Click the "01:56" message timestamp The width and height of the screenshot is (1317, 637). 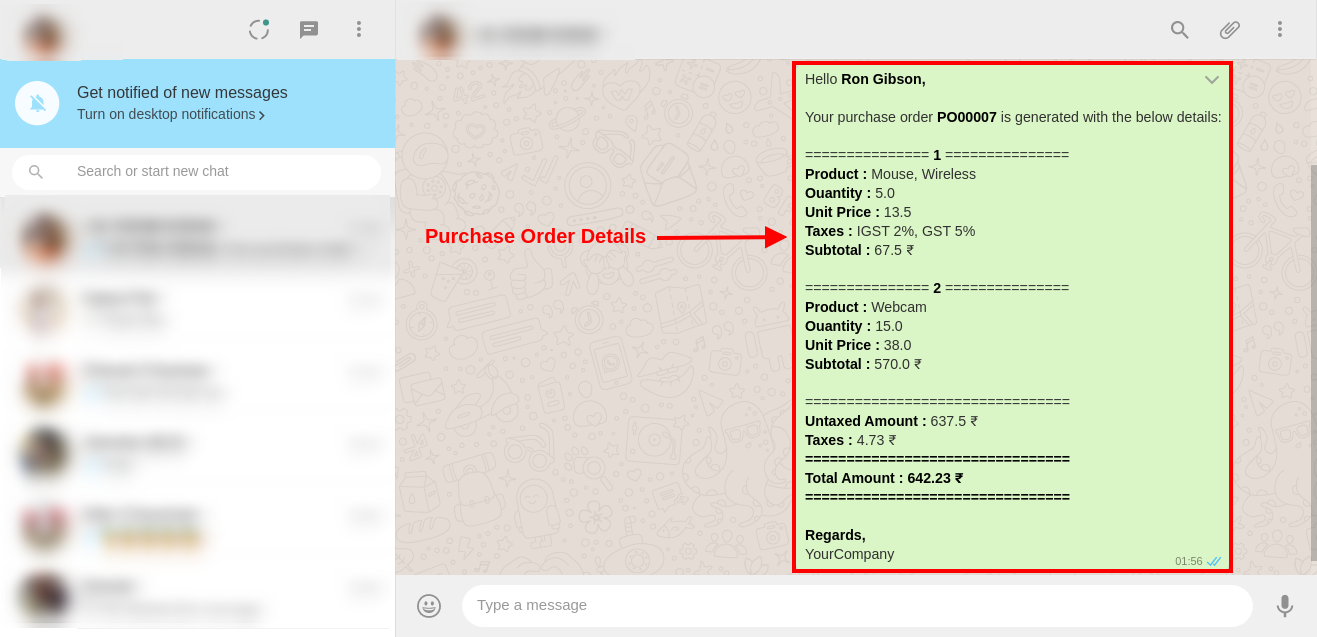coord(1188,561)
